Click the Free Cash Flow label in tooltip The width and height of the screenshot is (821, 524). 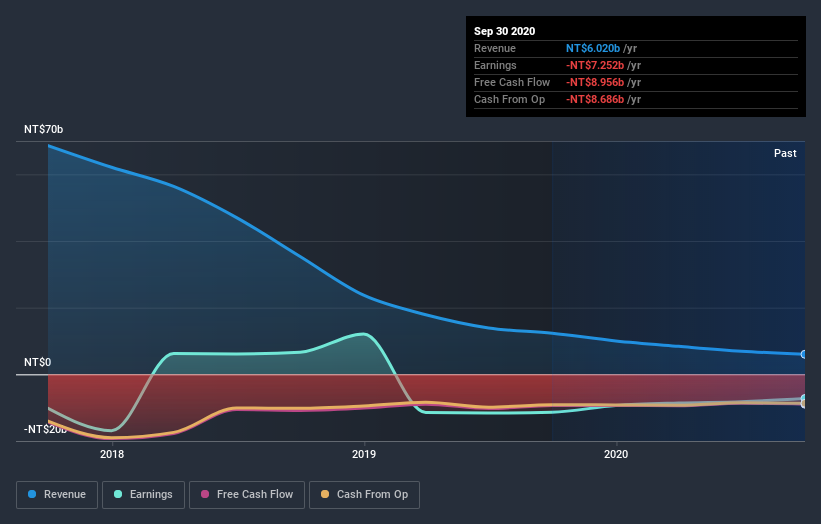[x=512, y=82]
